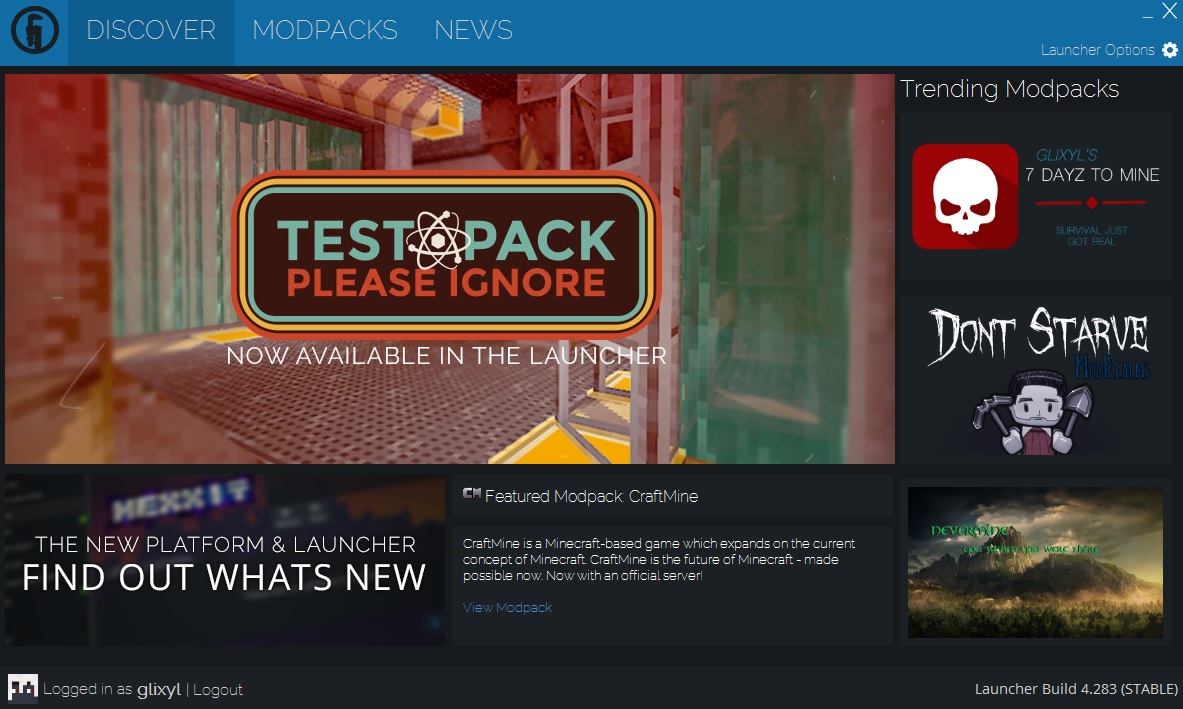Close the launcher with the X icon

tap(1169, 12)
